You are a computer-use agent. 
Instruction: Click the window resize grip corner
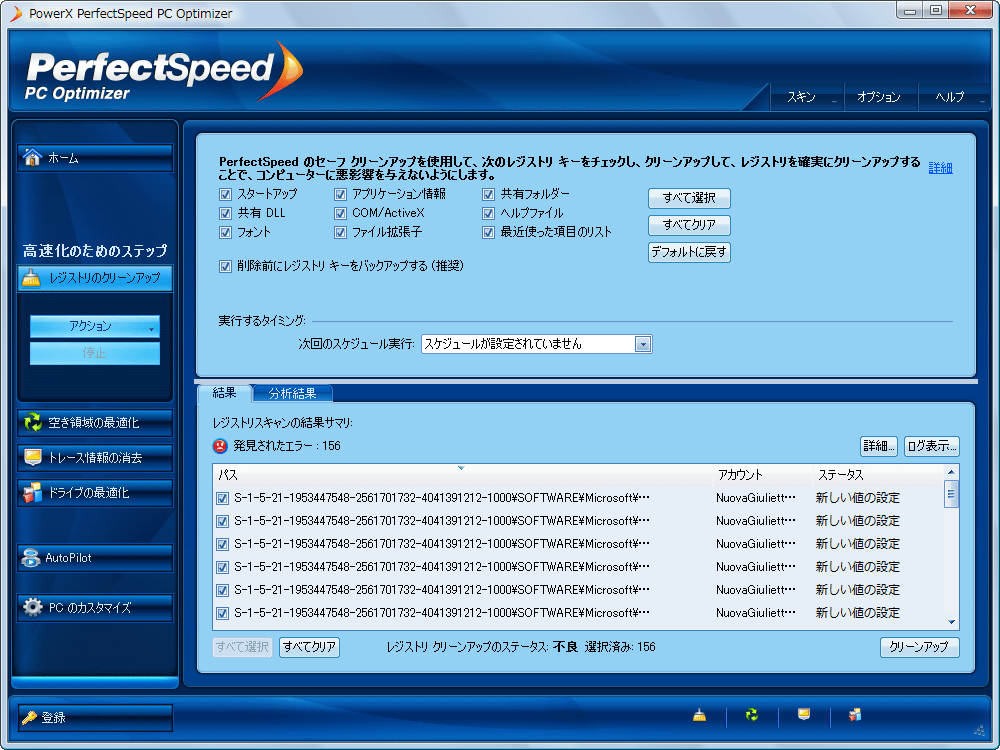pyautogui.click(x=979, y=730)
